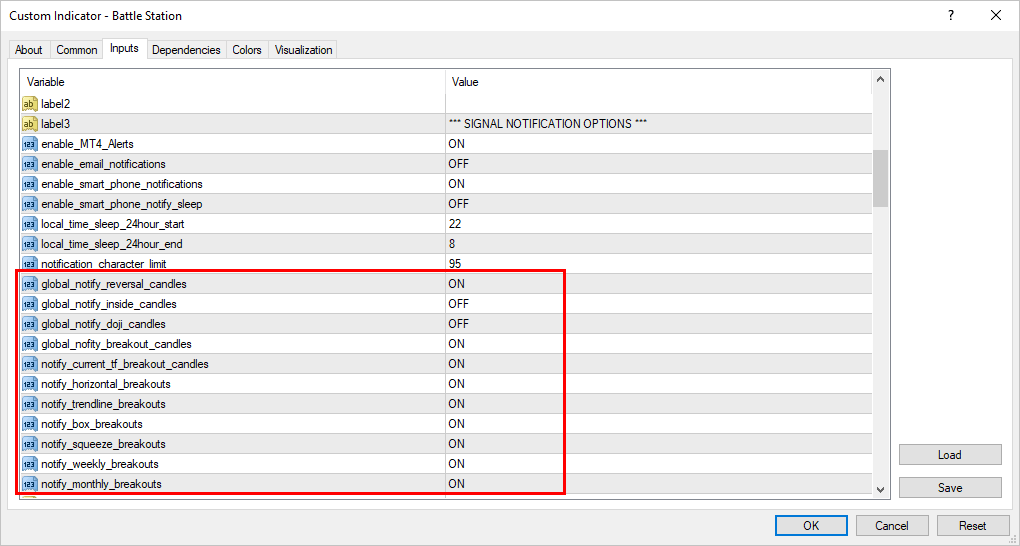The image size is (1020, 546).
Task: Click the enable_MT4_Alerts variable icon
Action: 30,144
